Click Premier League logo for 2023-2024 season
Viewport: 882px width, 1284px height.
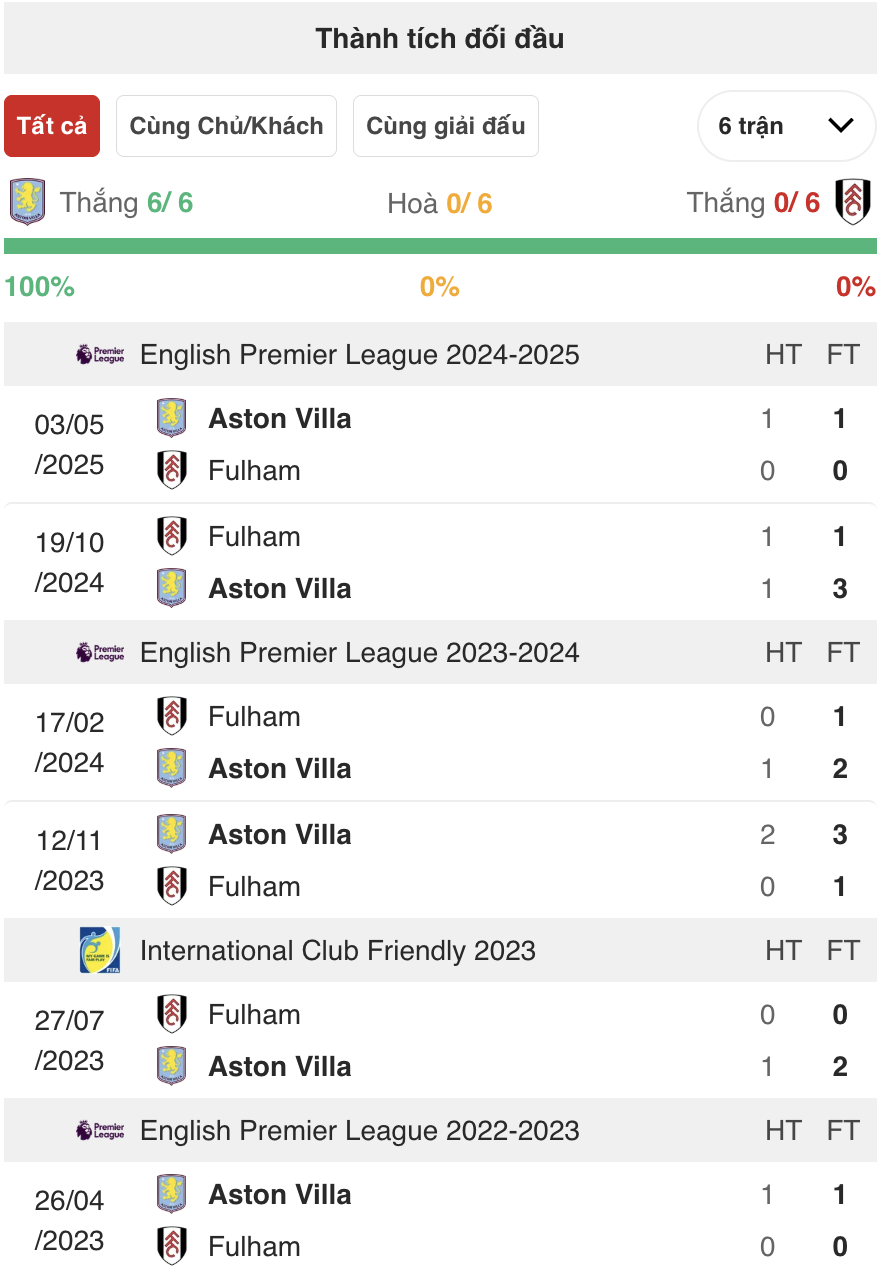100,652
